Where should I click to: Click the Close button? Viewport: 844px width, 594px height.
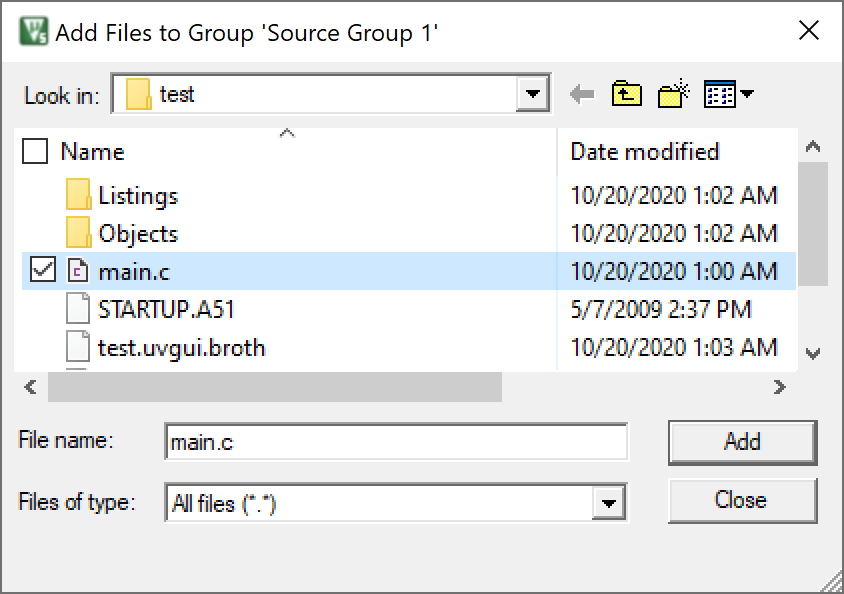[741, 500]
